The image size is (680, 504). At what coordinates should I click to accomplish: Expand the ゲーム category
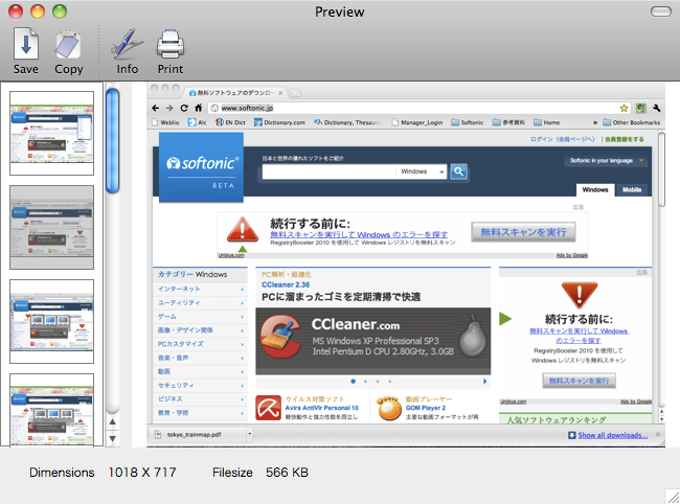(x=200, y=317)
